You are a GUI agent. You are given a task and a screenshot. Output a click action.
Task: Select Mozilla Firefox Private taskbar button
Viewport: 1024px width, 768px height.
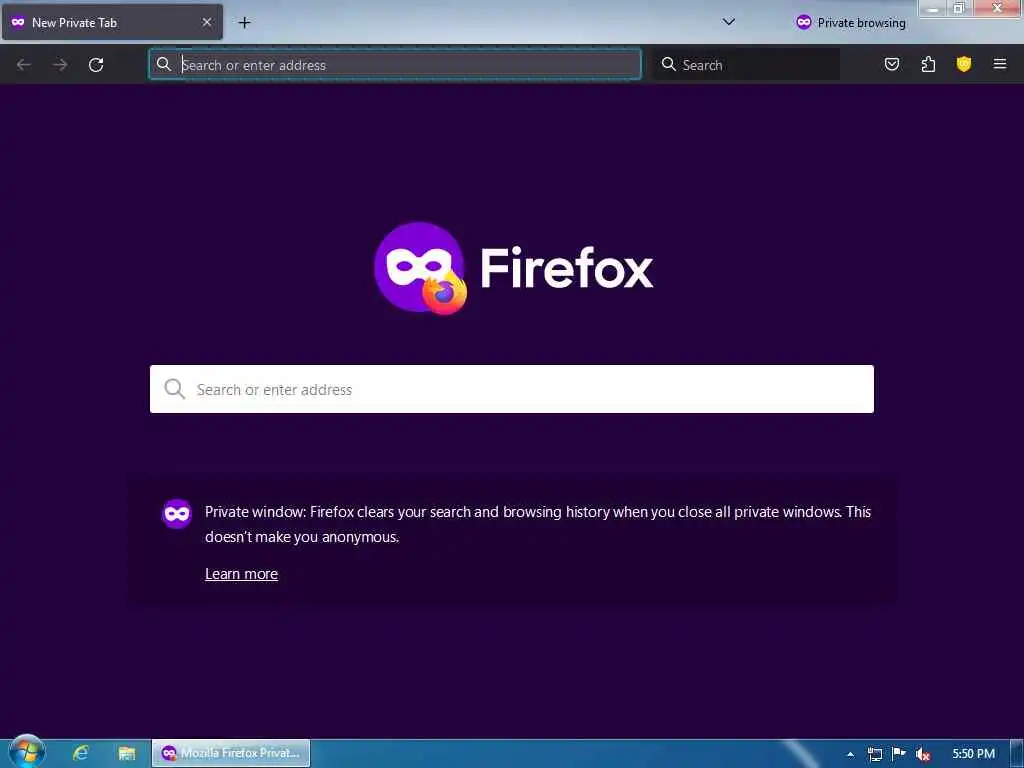click(x=231, y=753)
